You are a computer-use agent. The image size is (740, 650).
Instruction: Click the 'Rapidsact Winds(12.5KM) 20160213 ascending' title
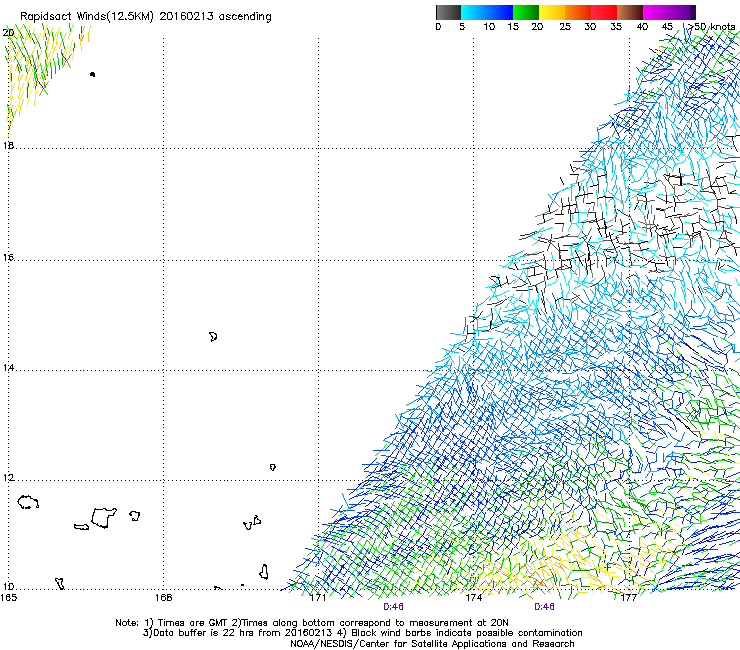[146, 17]
